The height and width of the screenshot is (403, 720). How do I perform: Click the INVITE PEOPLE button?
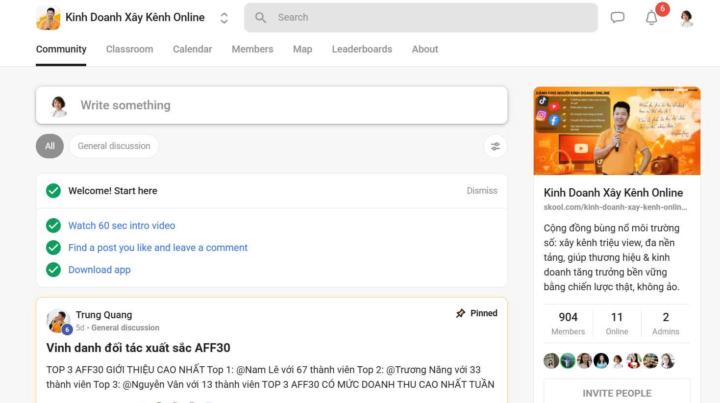click(x=617, y=393)
